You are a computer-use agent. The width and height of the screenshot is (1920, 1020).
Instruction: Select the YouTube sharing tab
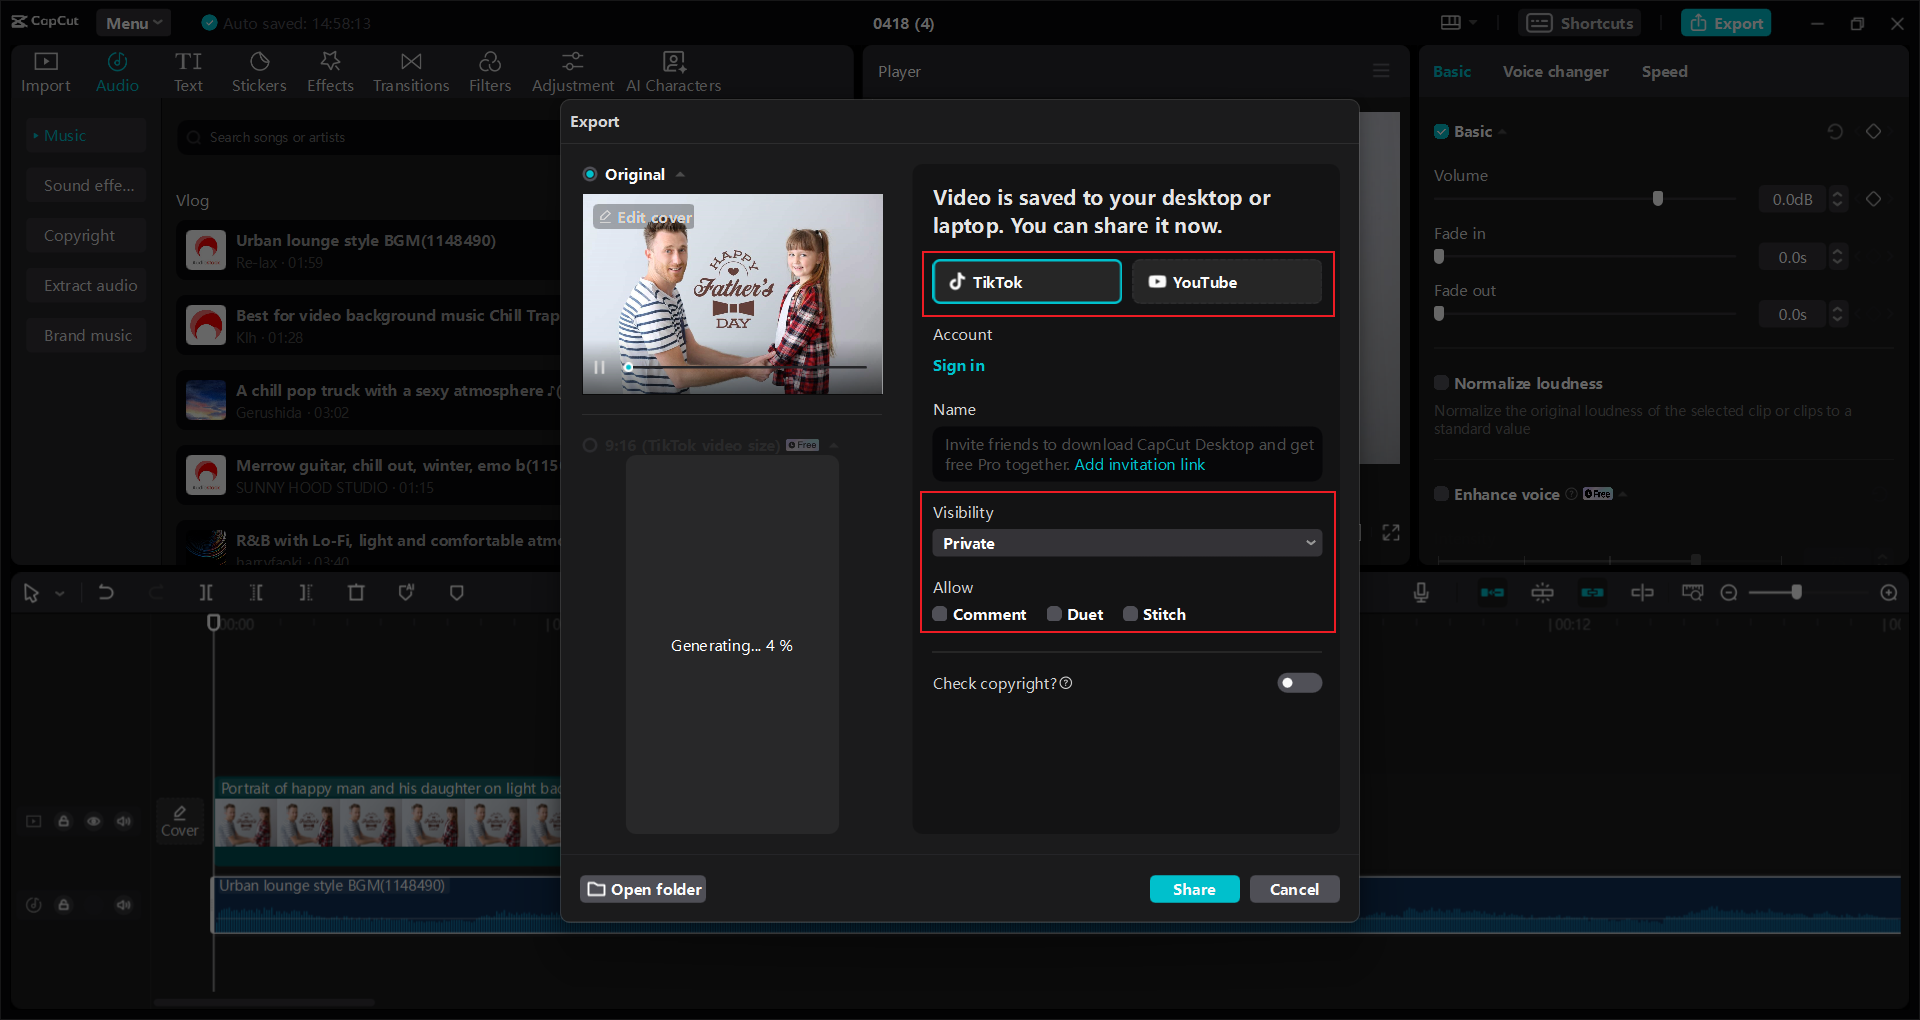1226,282
